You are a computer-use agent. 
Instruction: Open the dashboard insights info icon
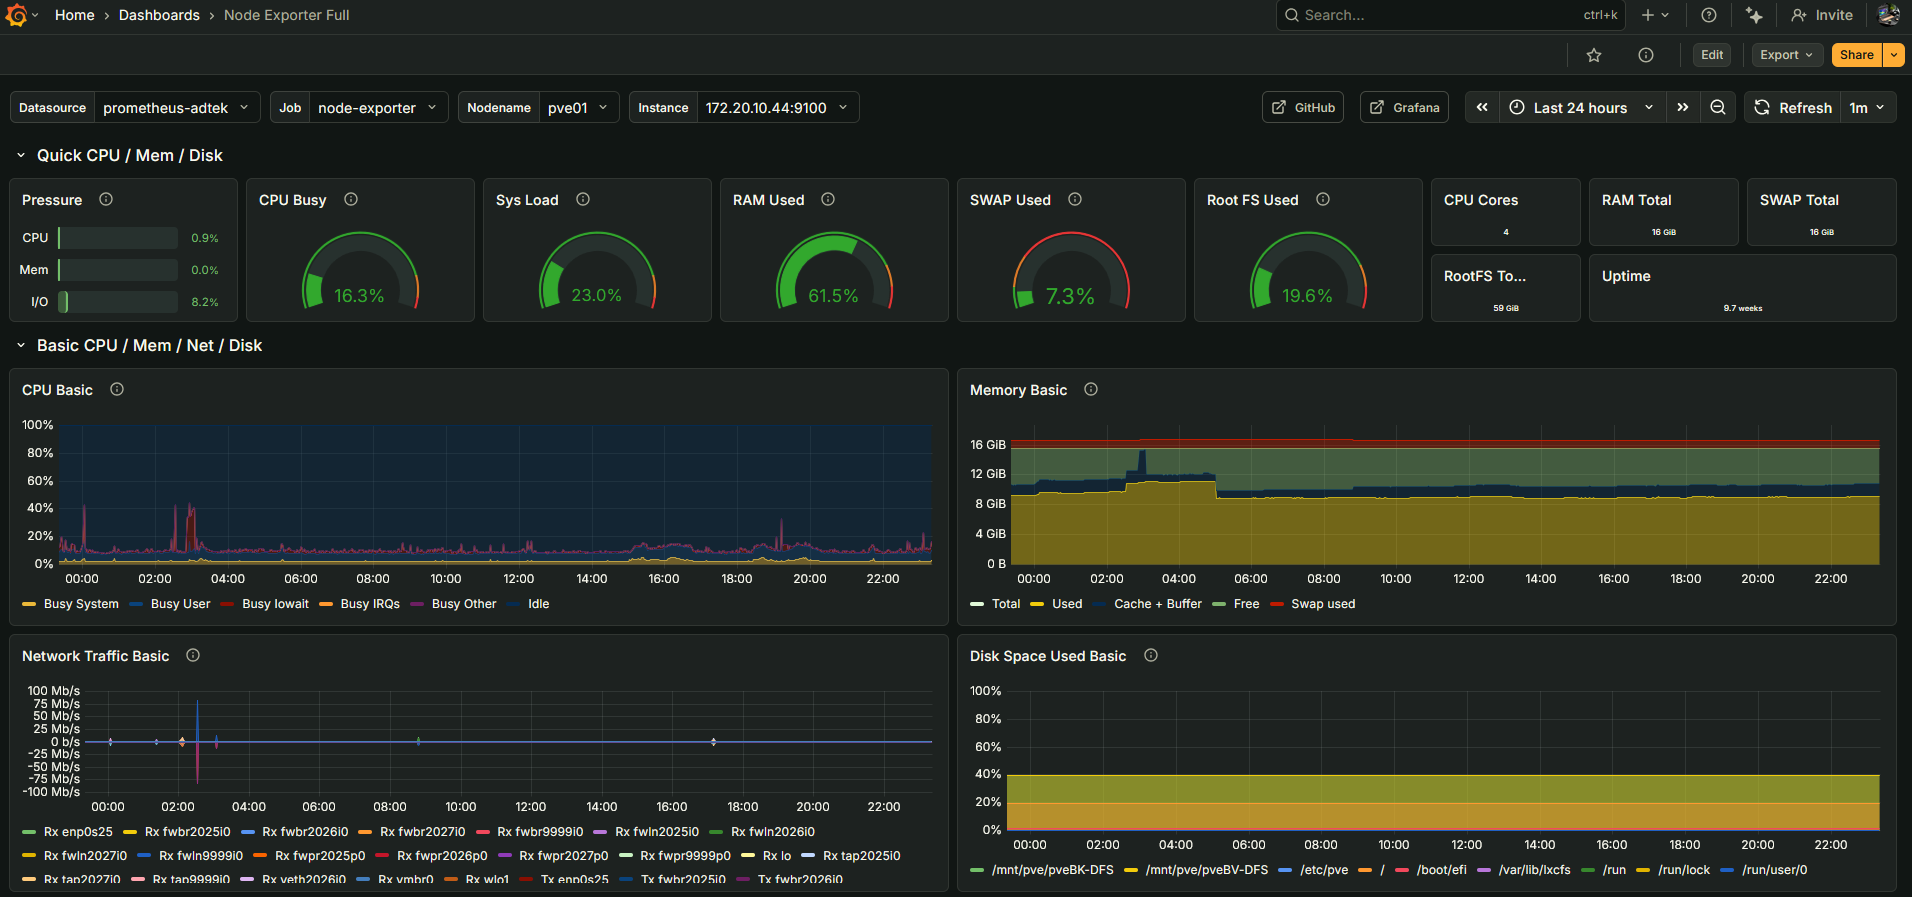point(1646,55)
